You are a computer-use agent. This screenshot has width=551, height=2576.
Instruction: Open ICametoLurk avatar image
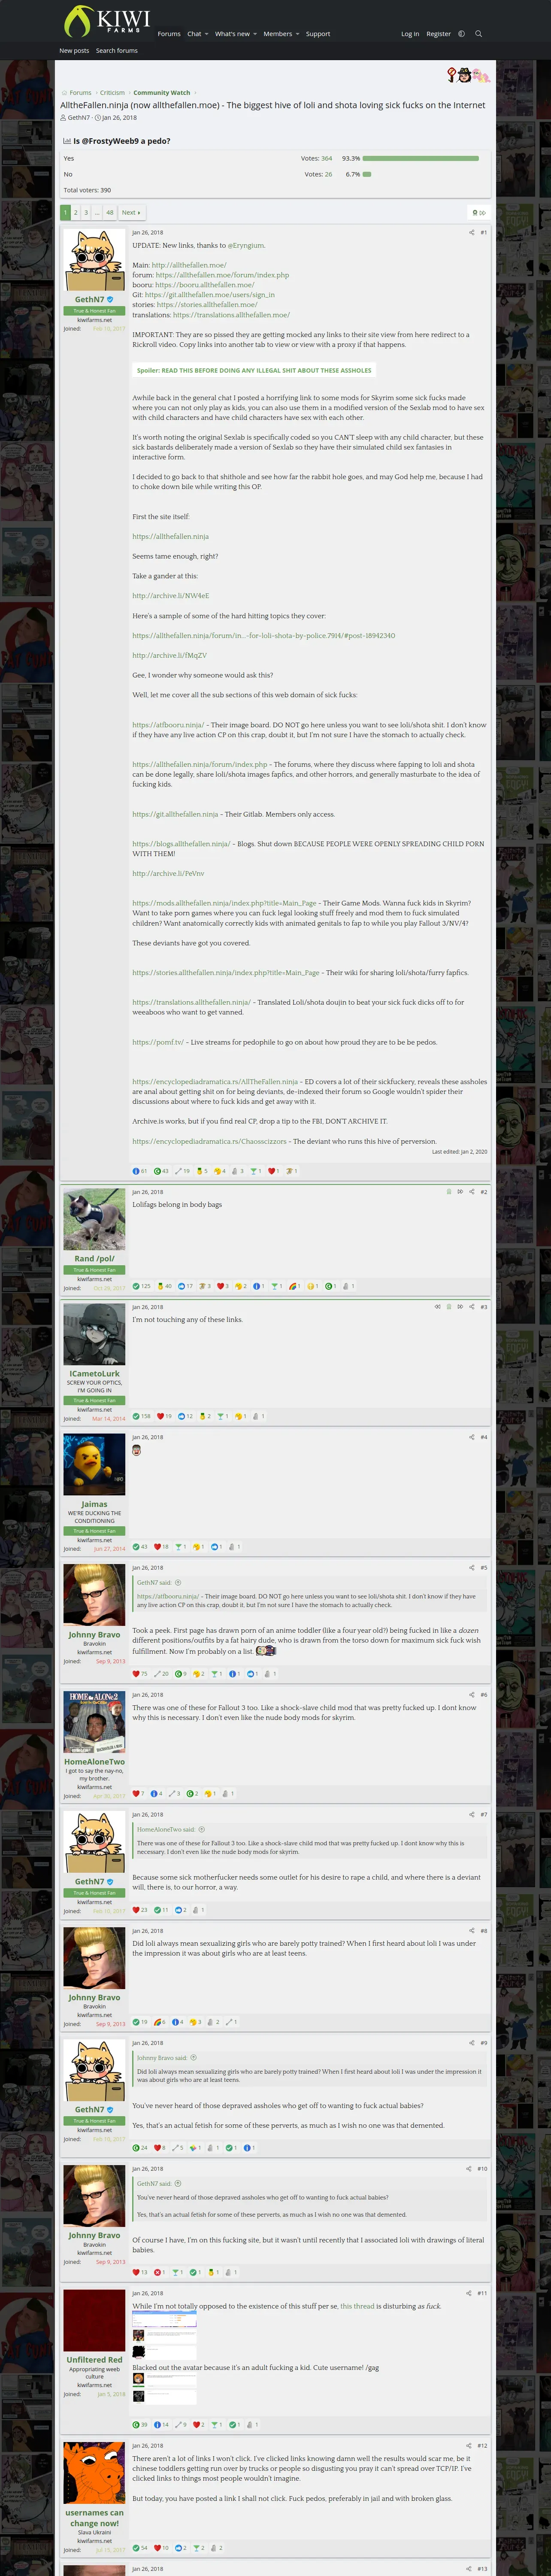[x=94, y=1334]
